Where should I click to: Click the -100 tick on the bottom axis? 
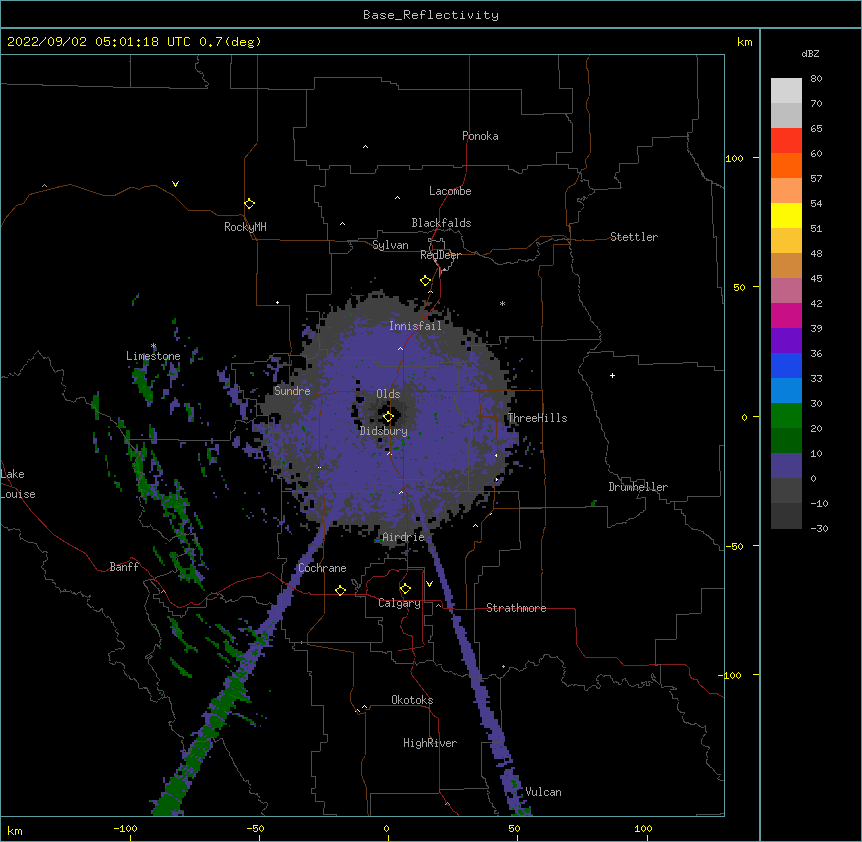(125, 828)
